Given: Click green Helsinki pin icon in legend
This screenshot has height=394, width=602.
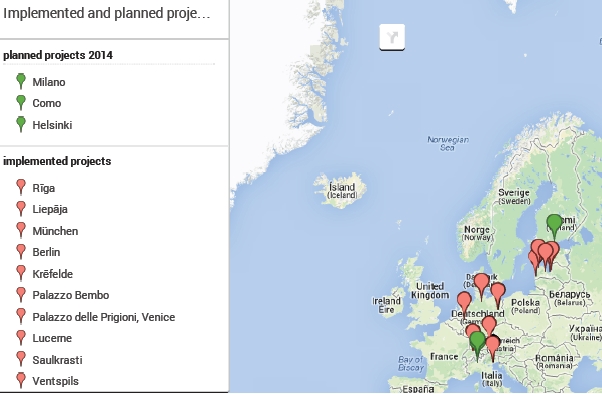Looking at the screenshot, I should pyautogui.click(x=21, y=124).
